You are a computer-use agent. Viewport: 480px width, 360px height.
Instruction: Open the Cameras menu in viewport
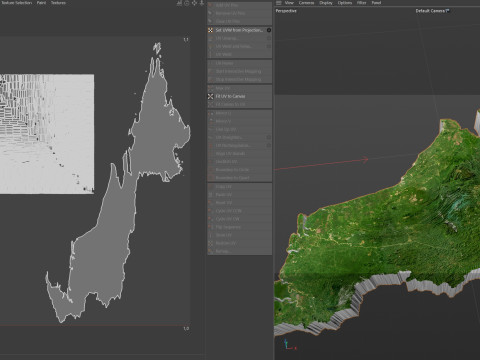point(306,3)
